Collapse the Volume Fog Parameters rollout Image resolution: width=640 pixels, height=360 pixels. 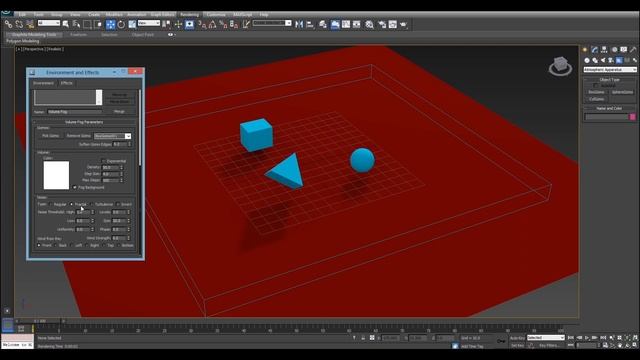click(84, 122)
